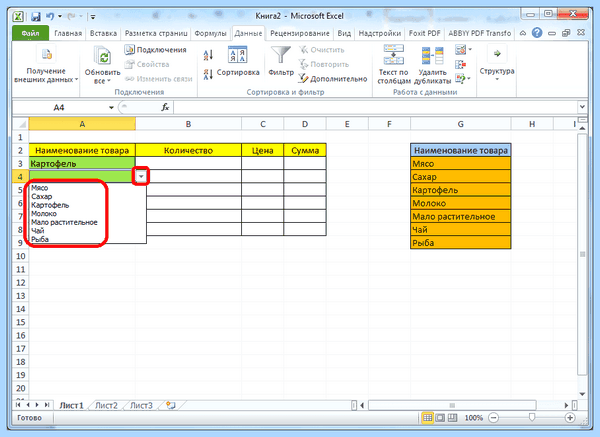Click the Select All corner button
600x437 pixels.
click(x=21, y=124)
